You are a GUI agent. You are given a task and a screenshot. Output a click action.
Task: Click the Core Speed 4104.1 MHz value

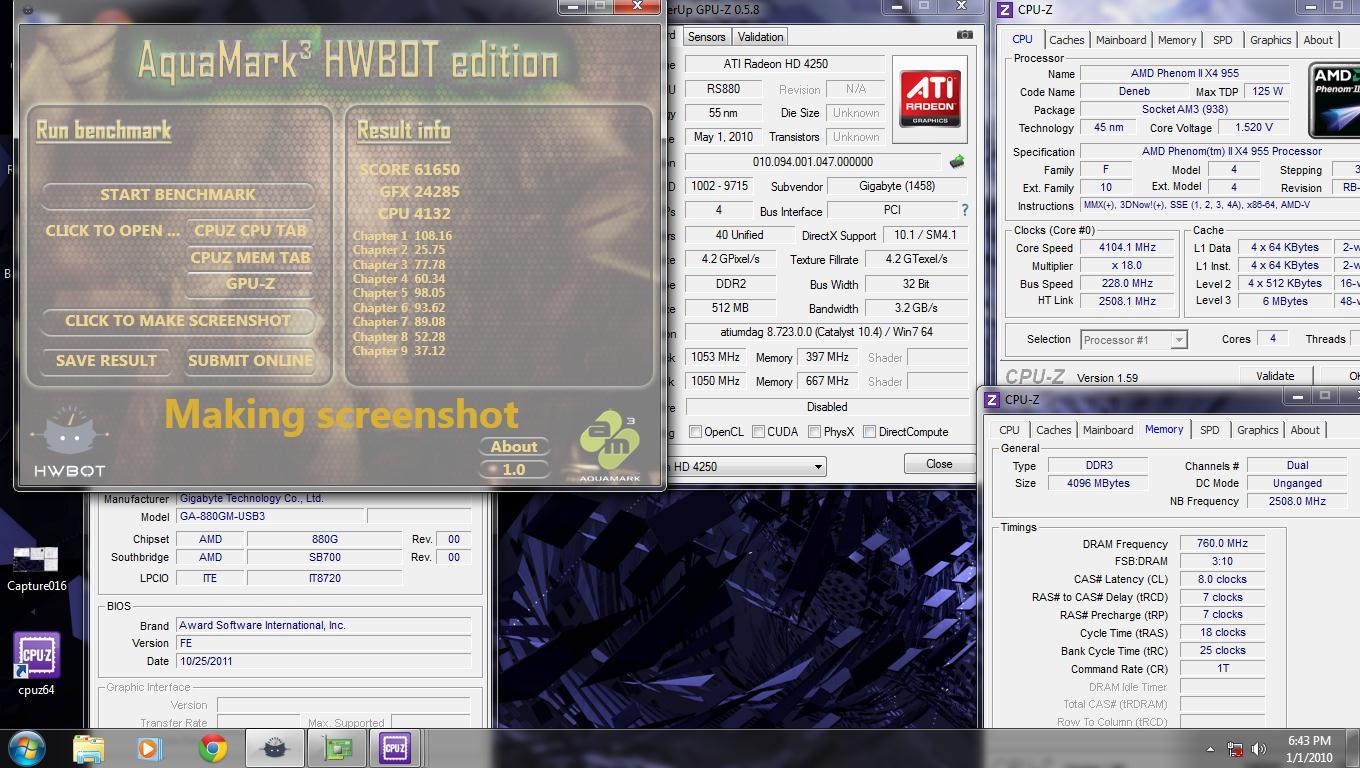(x=1127, y=248)
